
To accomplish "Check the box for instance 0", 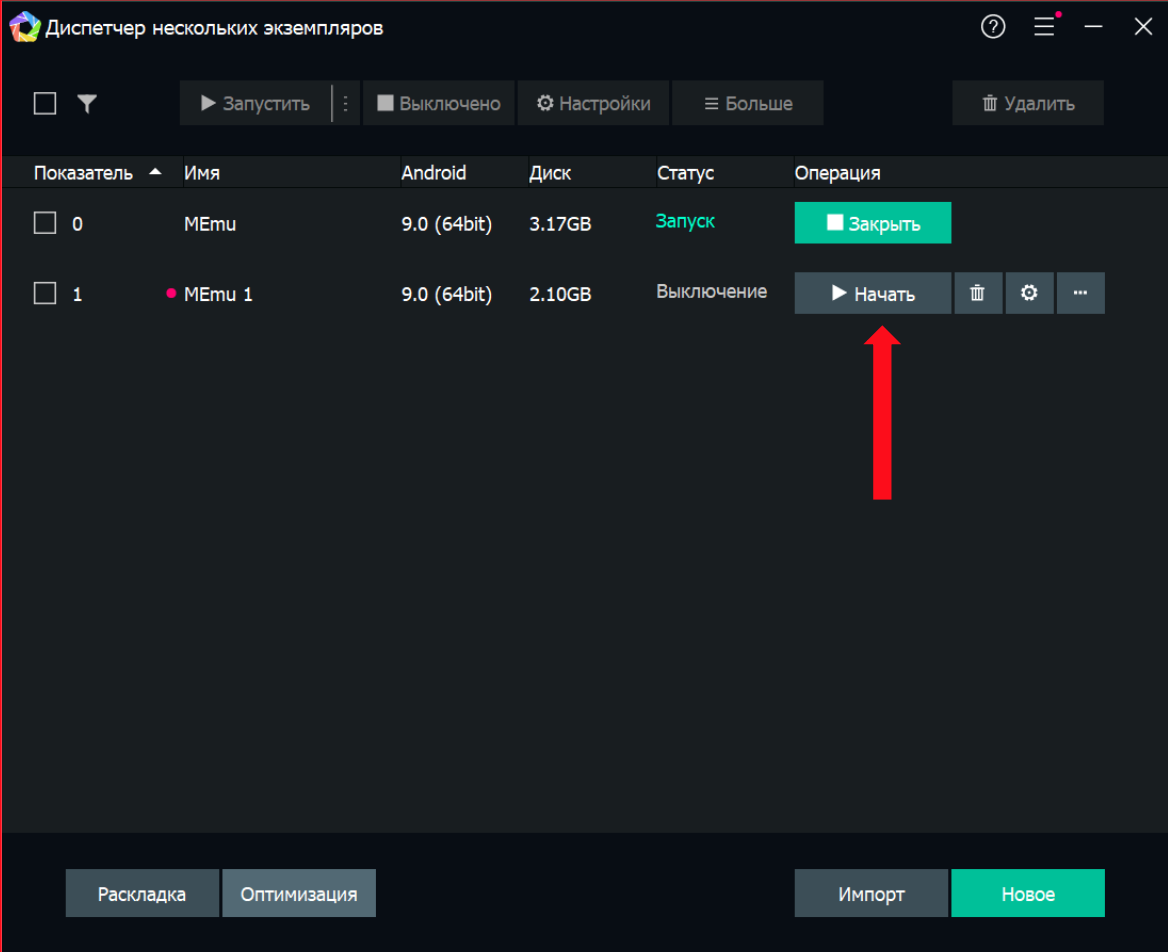I will click(45, 223).
